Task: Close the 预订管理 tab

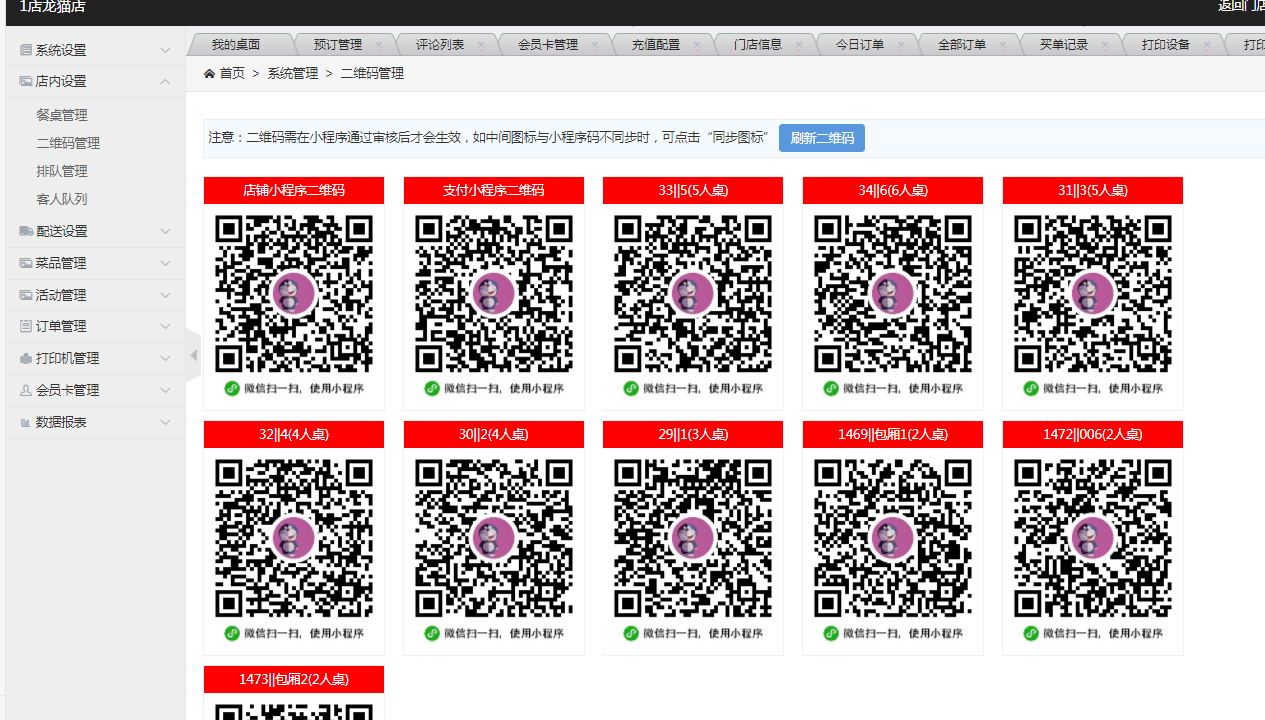Action: pos(379,45)
